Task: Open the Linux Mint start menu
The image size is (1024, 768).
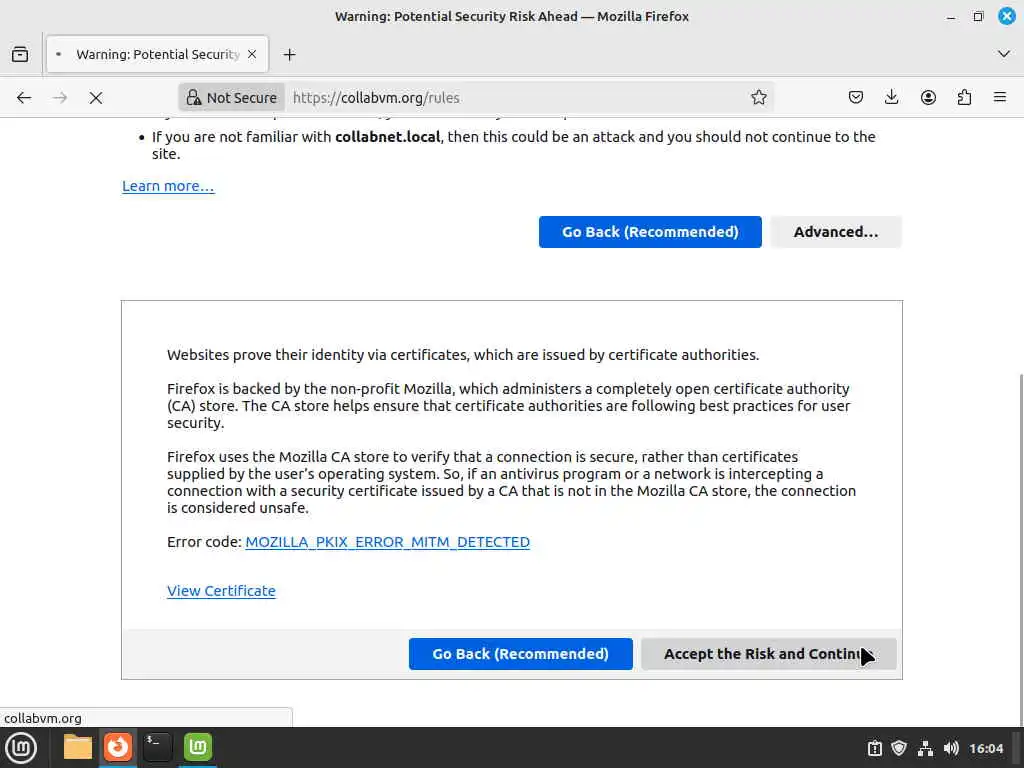Action: coord(21,748)
